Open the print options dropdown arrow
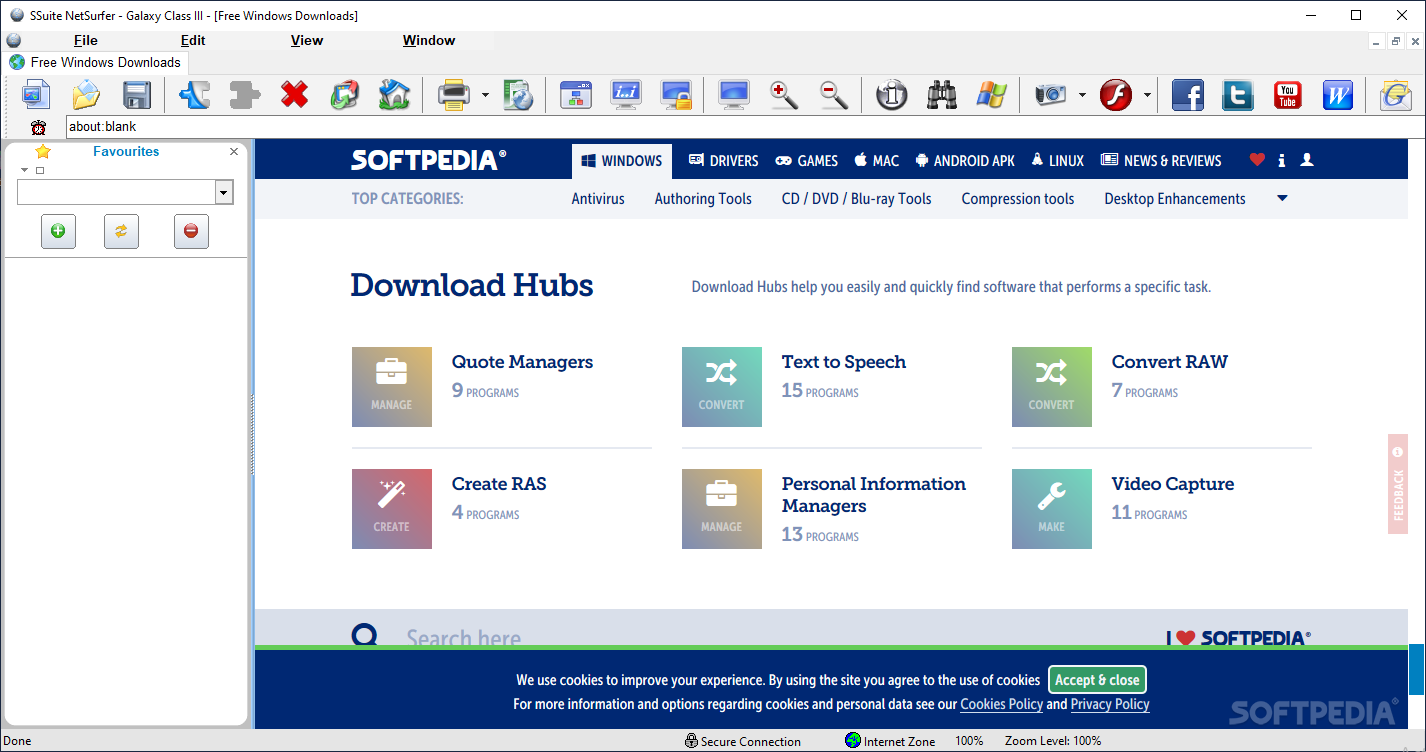The image size is (1426, 752). tap(485, 96)
